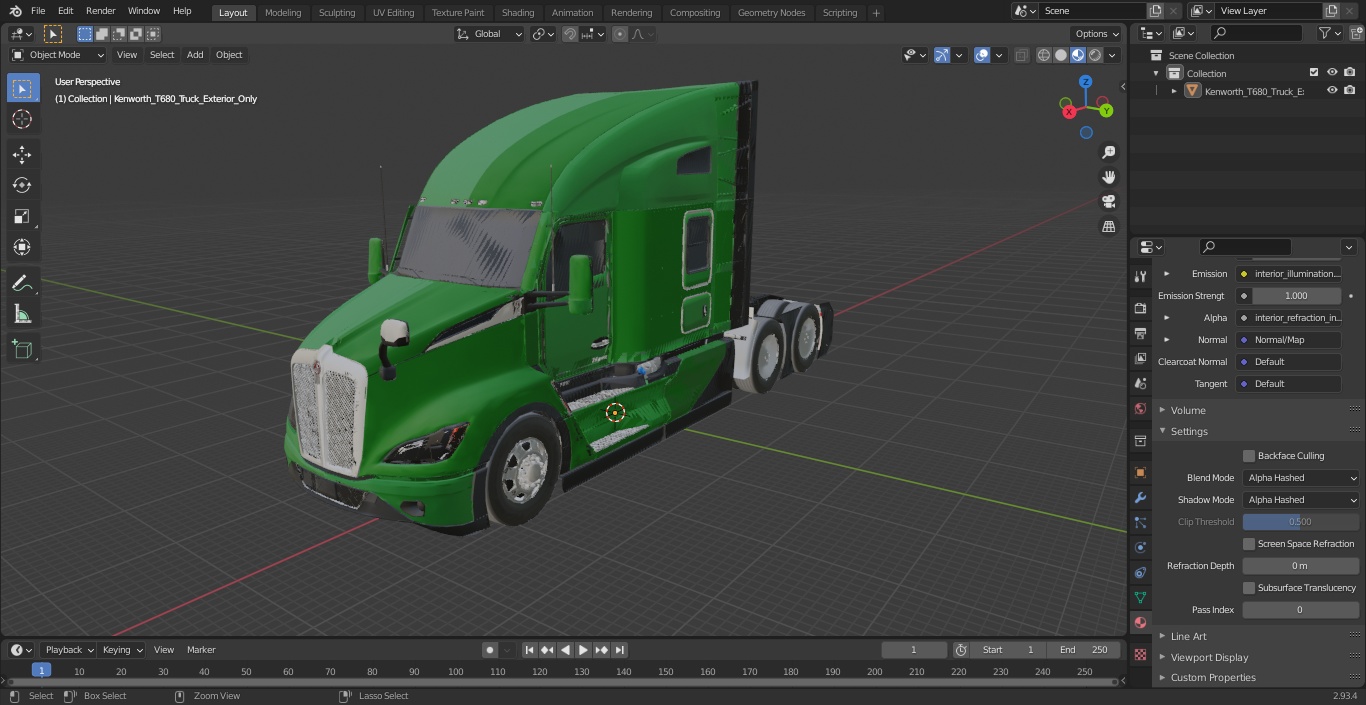This screenshot has height=705, width=1366.
Task: Open the viewport Add menu
Action: coord(195,55)
